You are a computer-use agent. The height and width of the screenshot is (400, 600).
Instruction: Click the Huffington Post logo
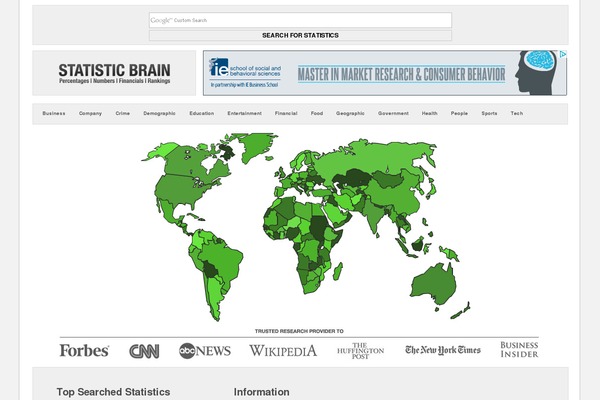(x=360, y=351)
